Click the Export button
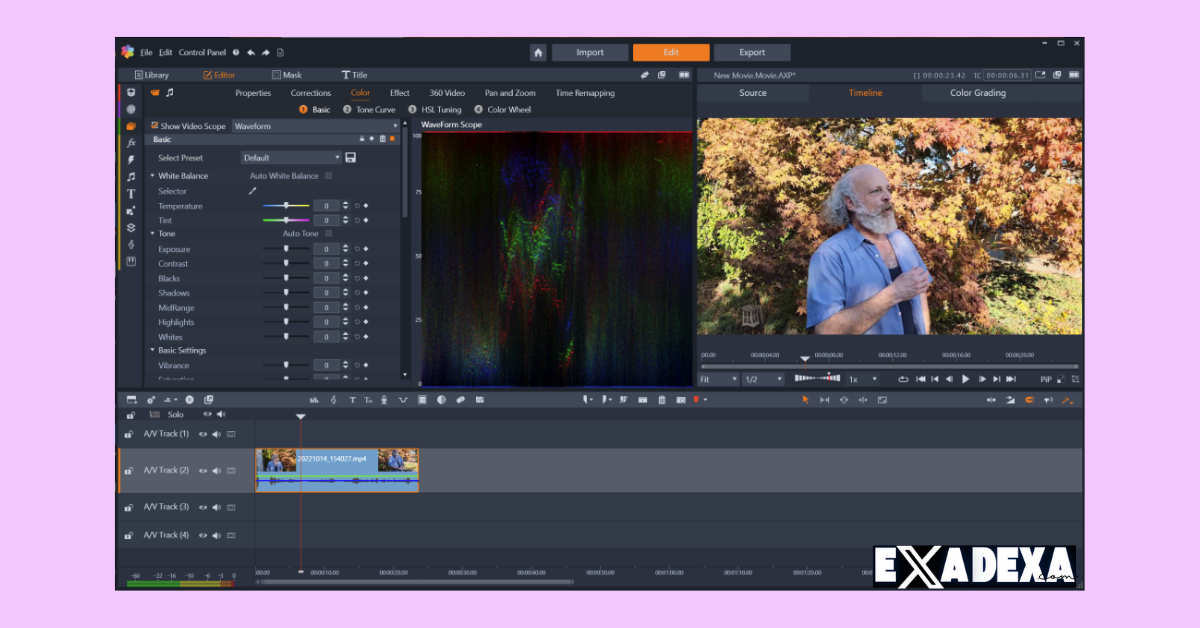1200x628 pixels. pyautogui.click(x=752, y=53)
